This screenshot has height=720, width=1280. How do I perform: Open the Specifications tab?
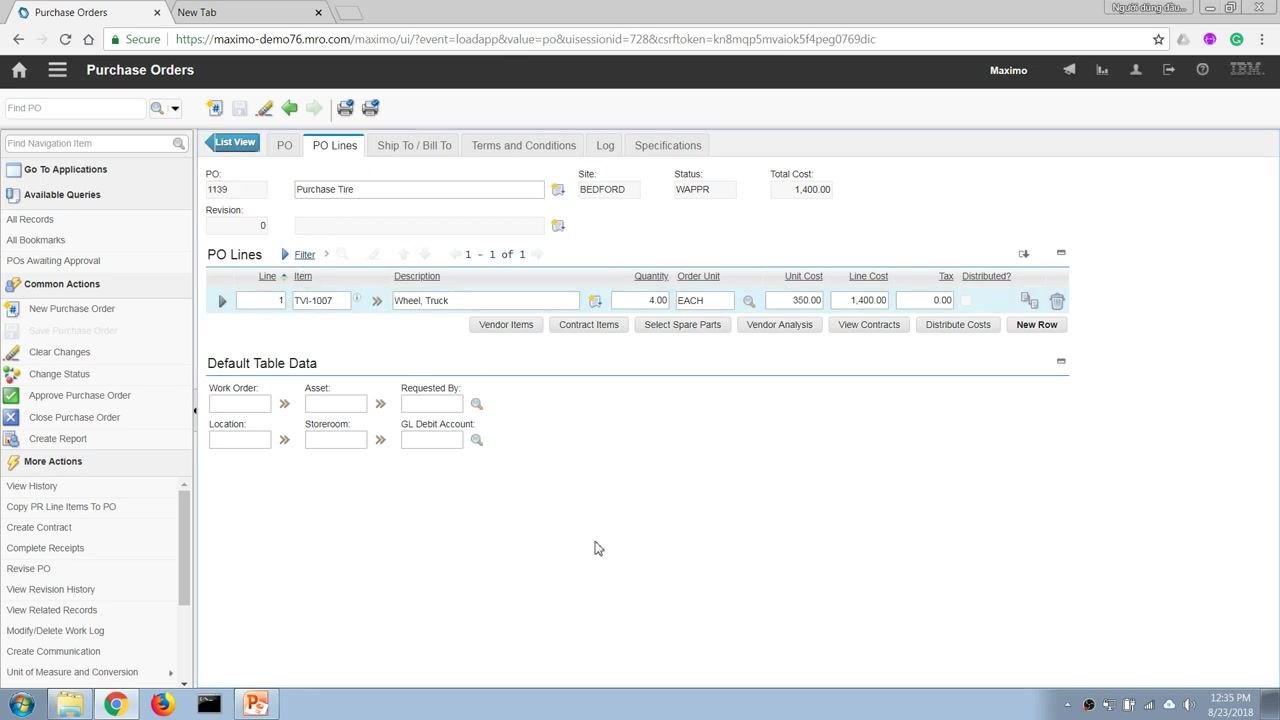668,145
